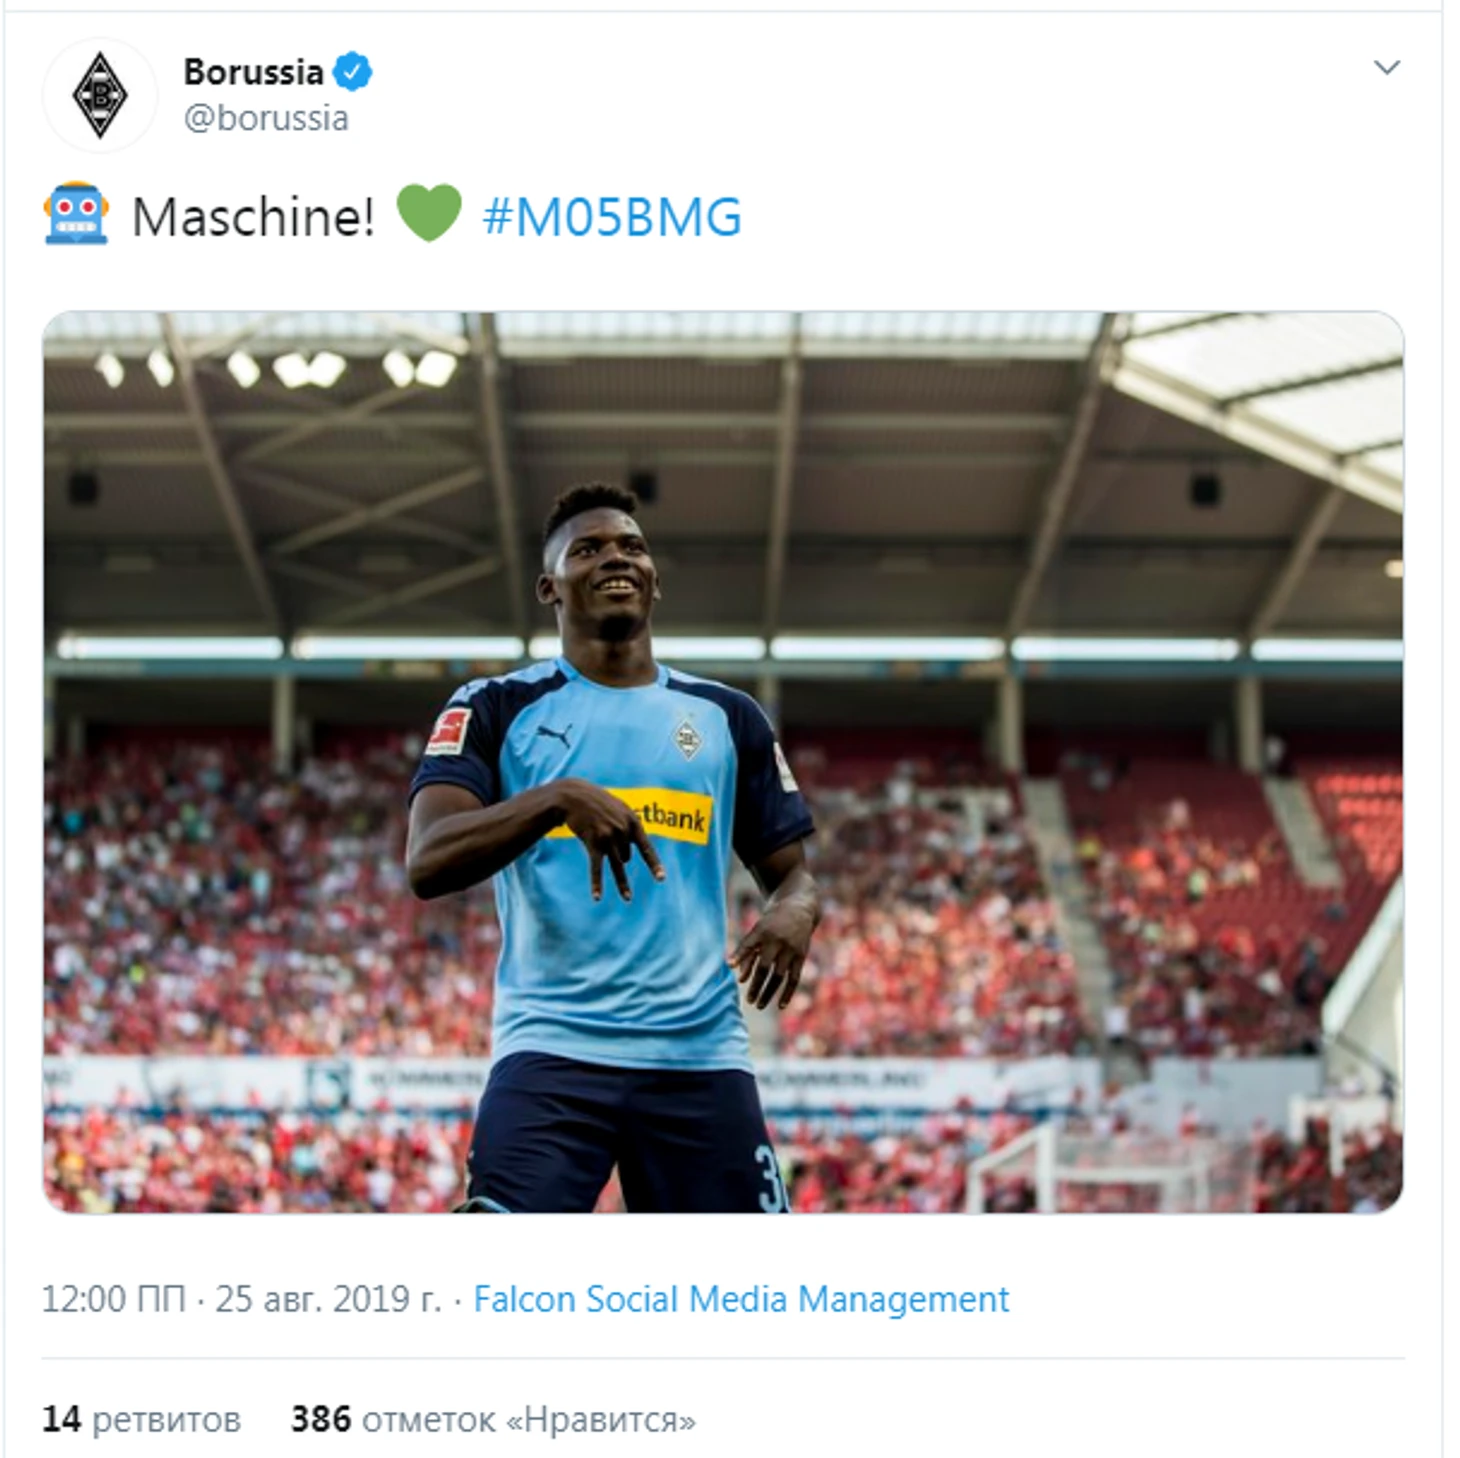Click the Borussia display name
Screen dimensions: 1460x1458
coord(253,72)
